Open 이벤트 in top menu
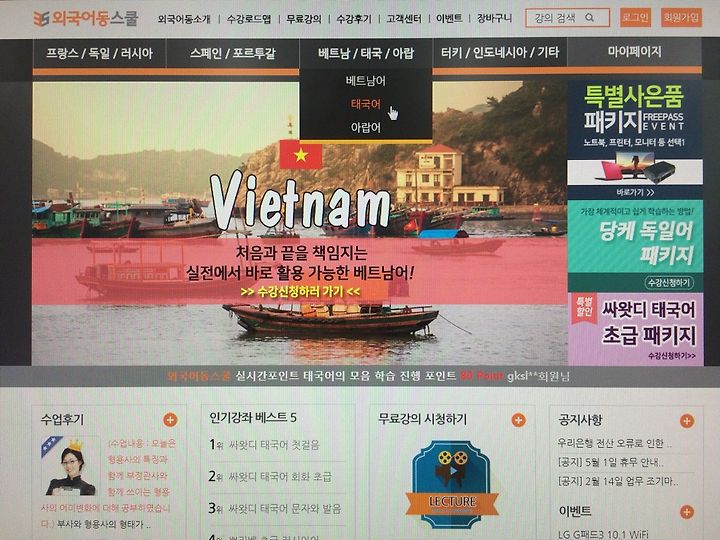The image size is (720, 540). pyautogui.click(x=449, y=19)
